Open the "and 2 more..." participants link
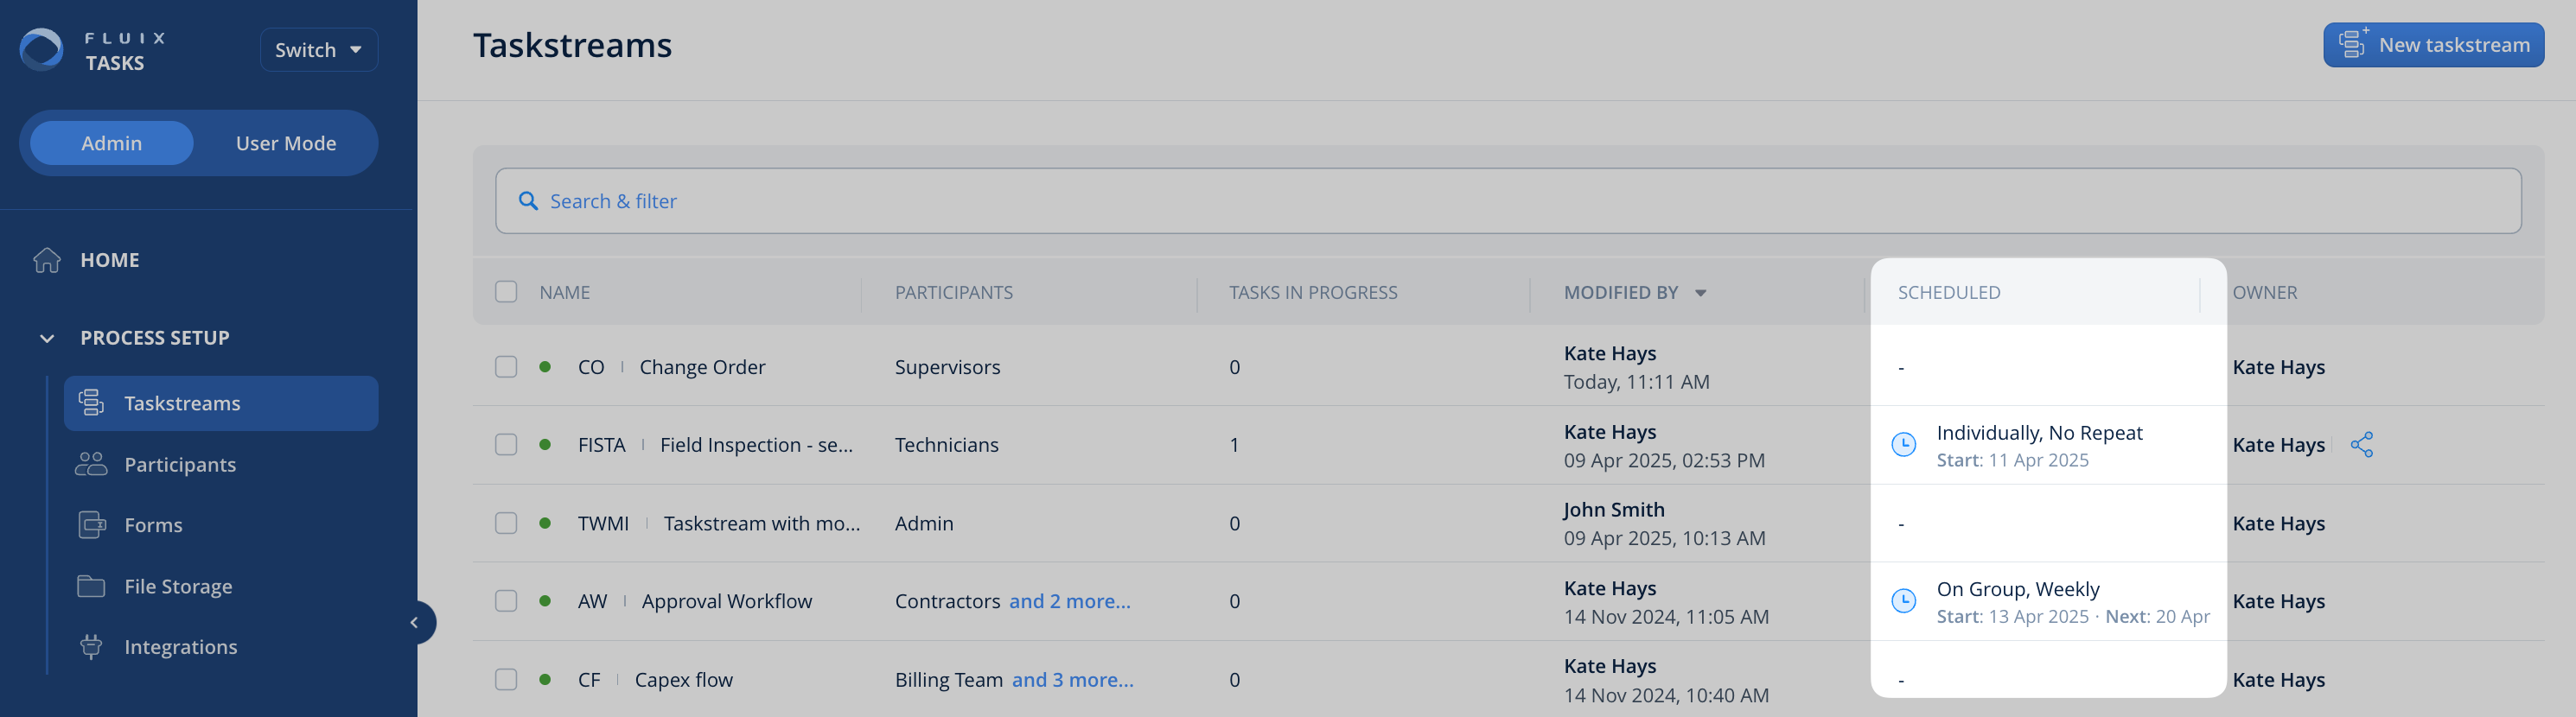Screen dimensions: 2576x717 pos(1069,601)
